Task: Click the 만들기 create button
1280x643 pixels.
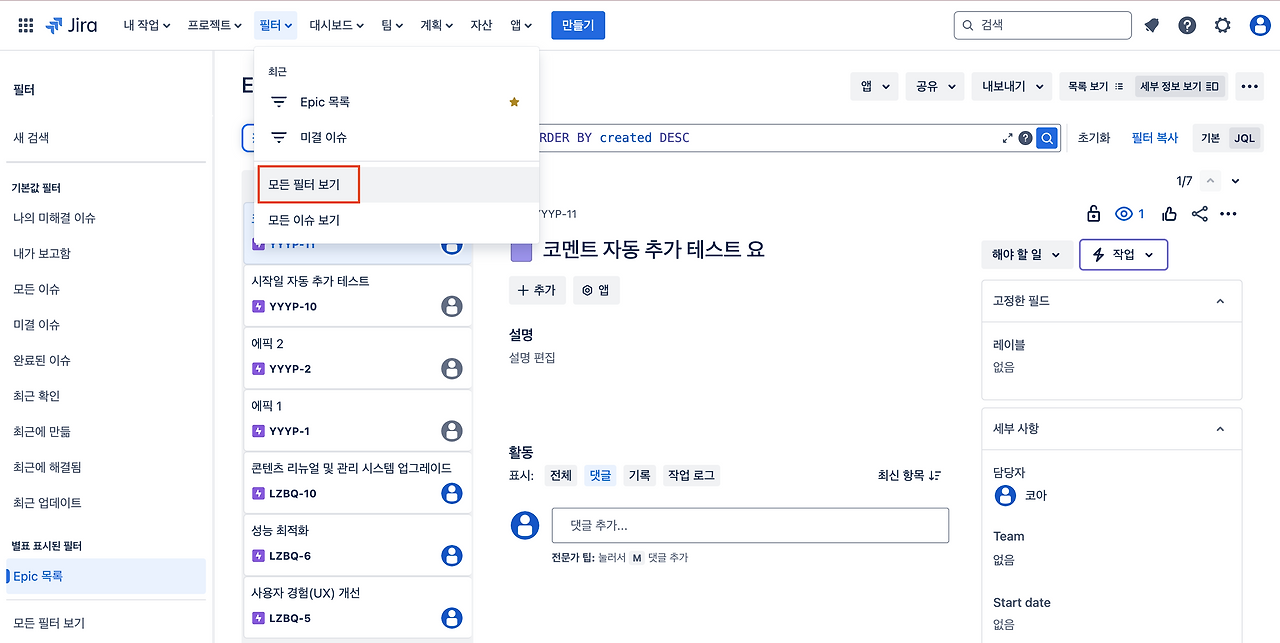Action: [577, 25]
